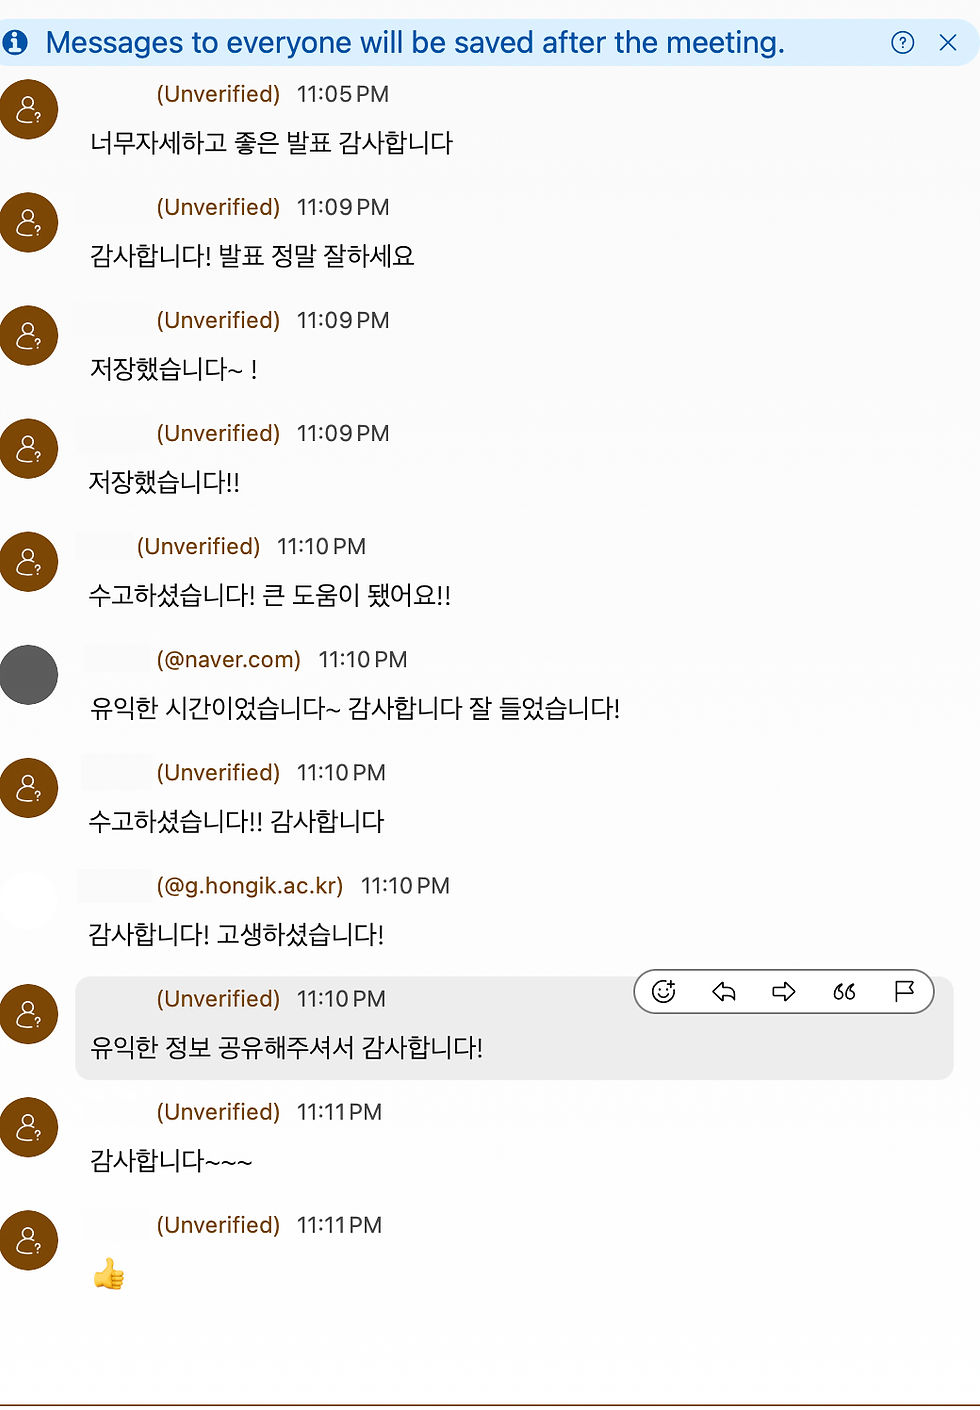Add an emoji reaction to the highlighted message
The width and height of the screenshot is (980, 1410).
664,991
